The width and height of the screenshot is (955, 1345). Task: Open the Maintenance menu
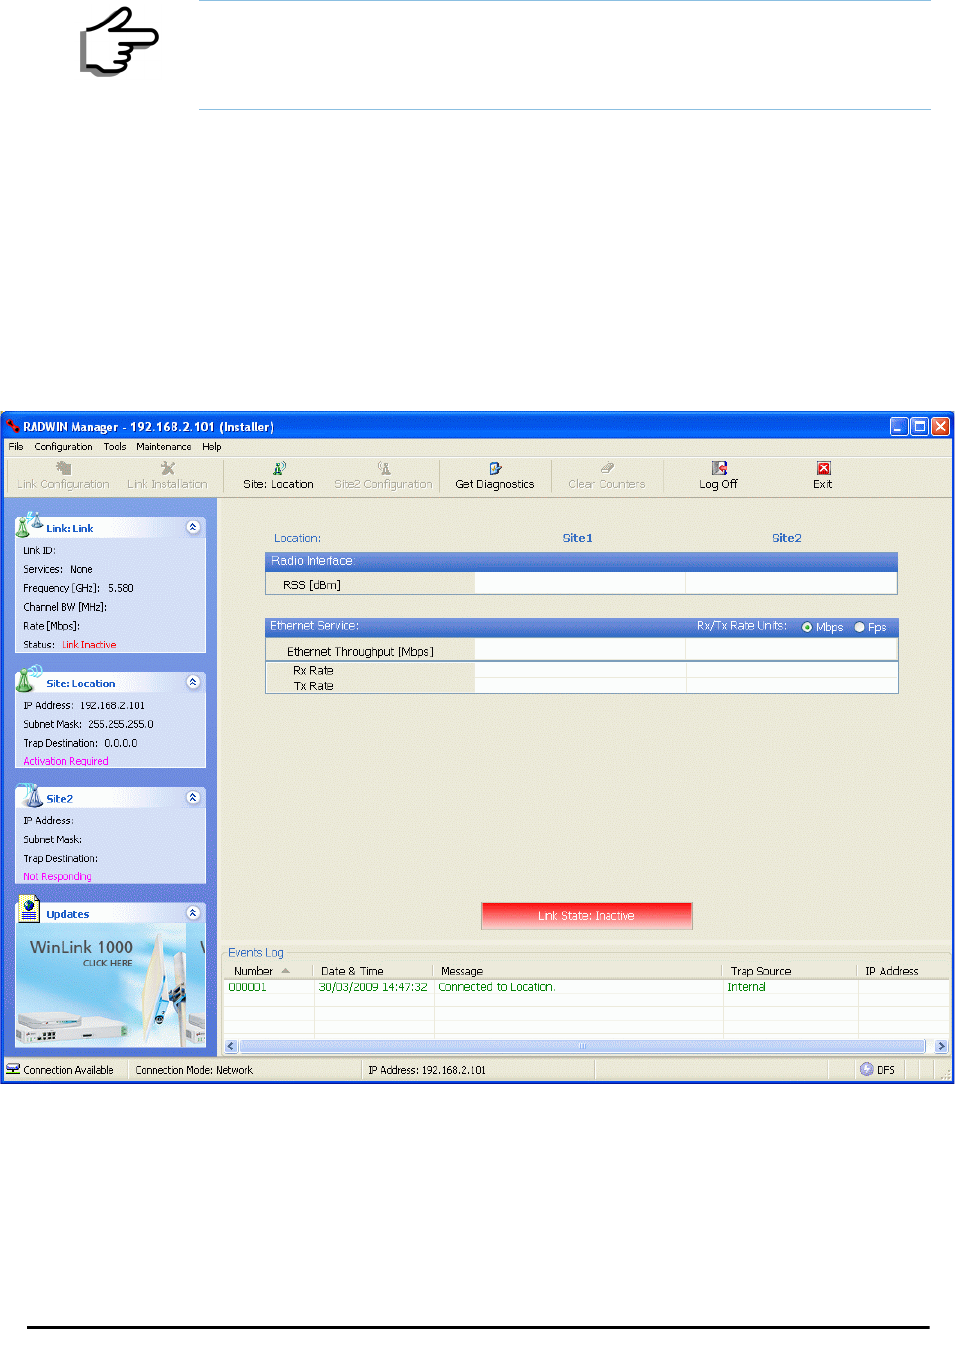164,447
